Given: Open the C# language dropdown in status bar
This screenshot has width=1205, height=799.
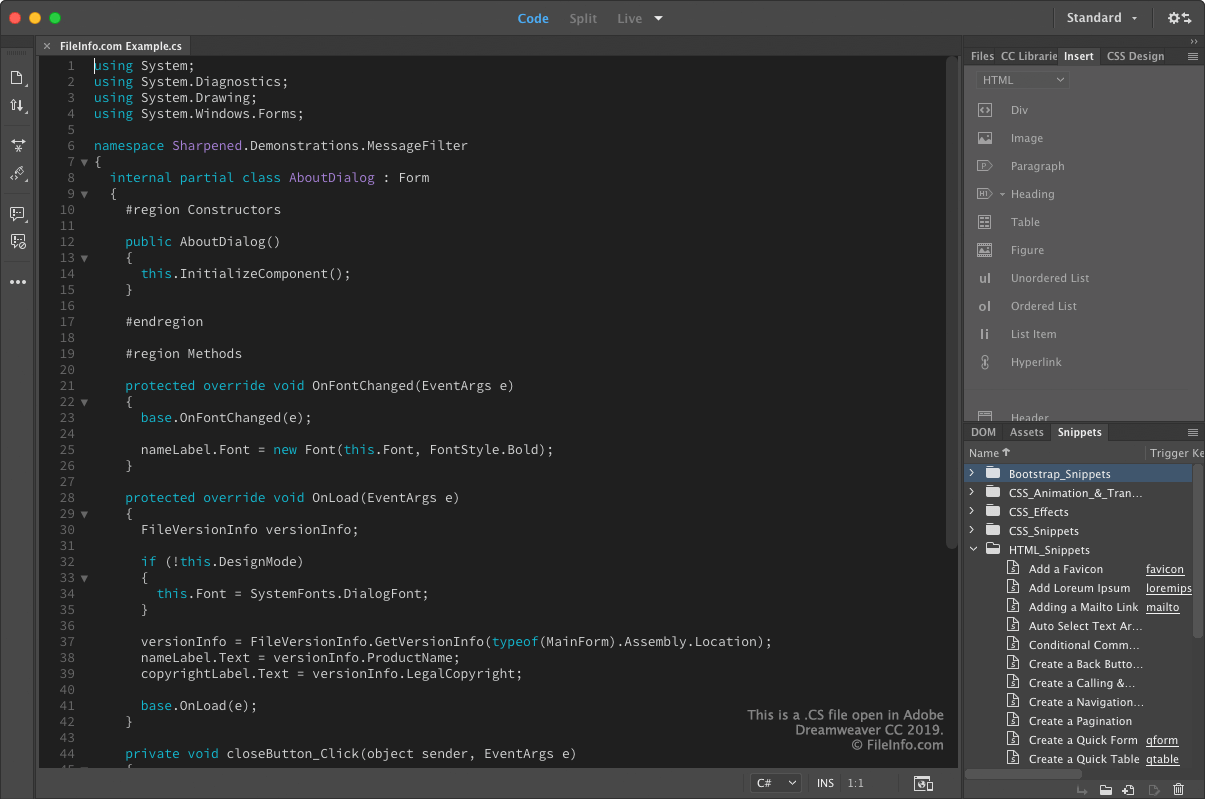Looking at the screenshot, I should [x=777, y=783].
